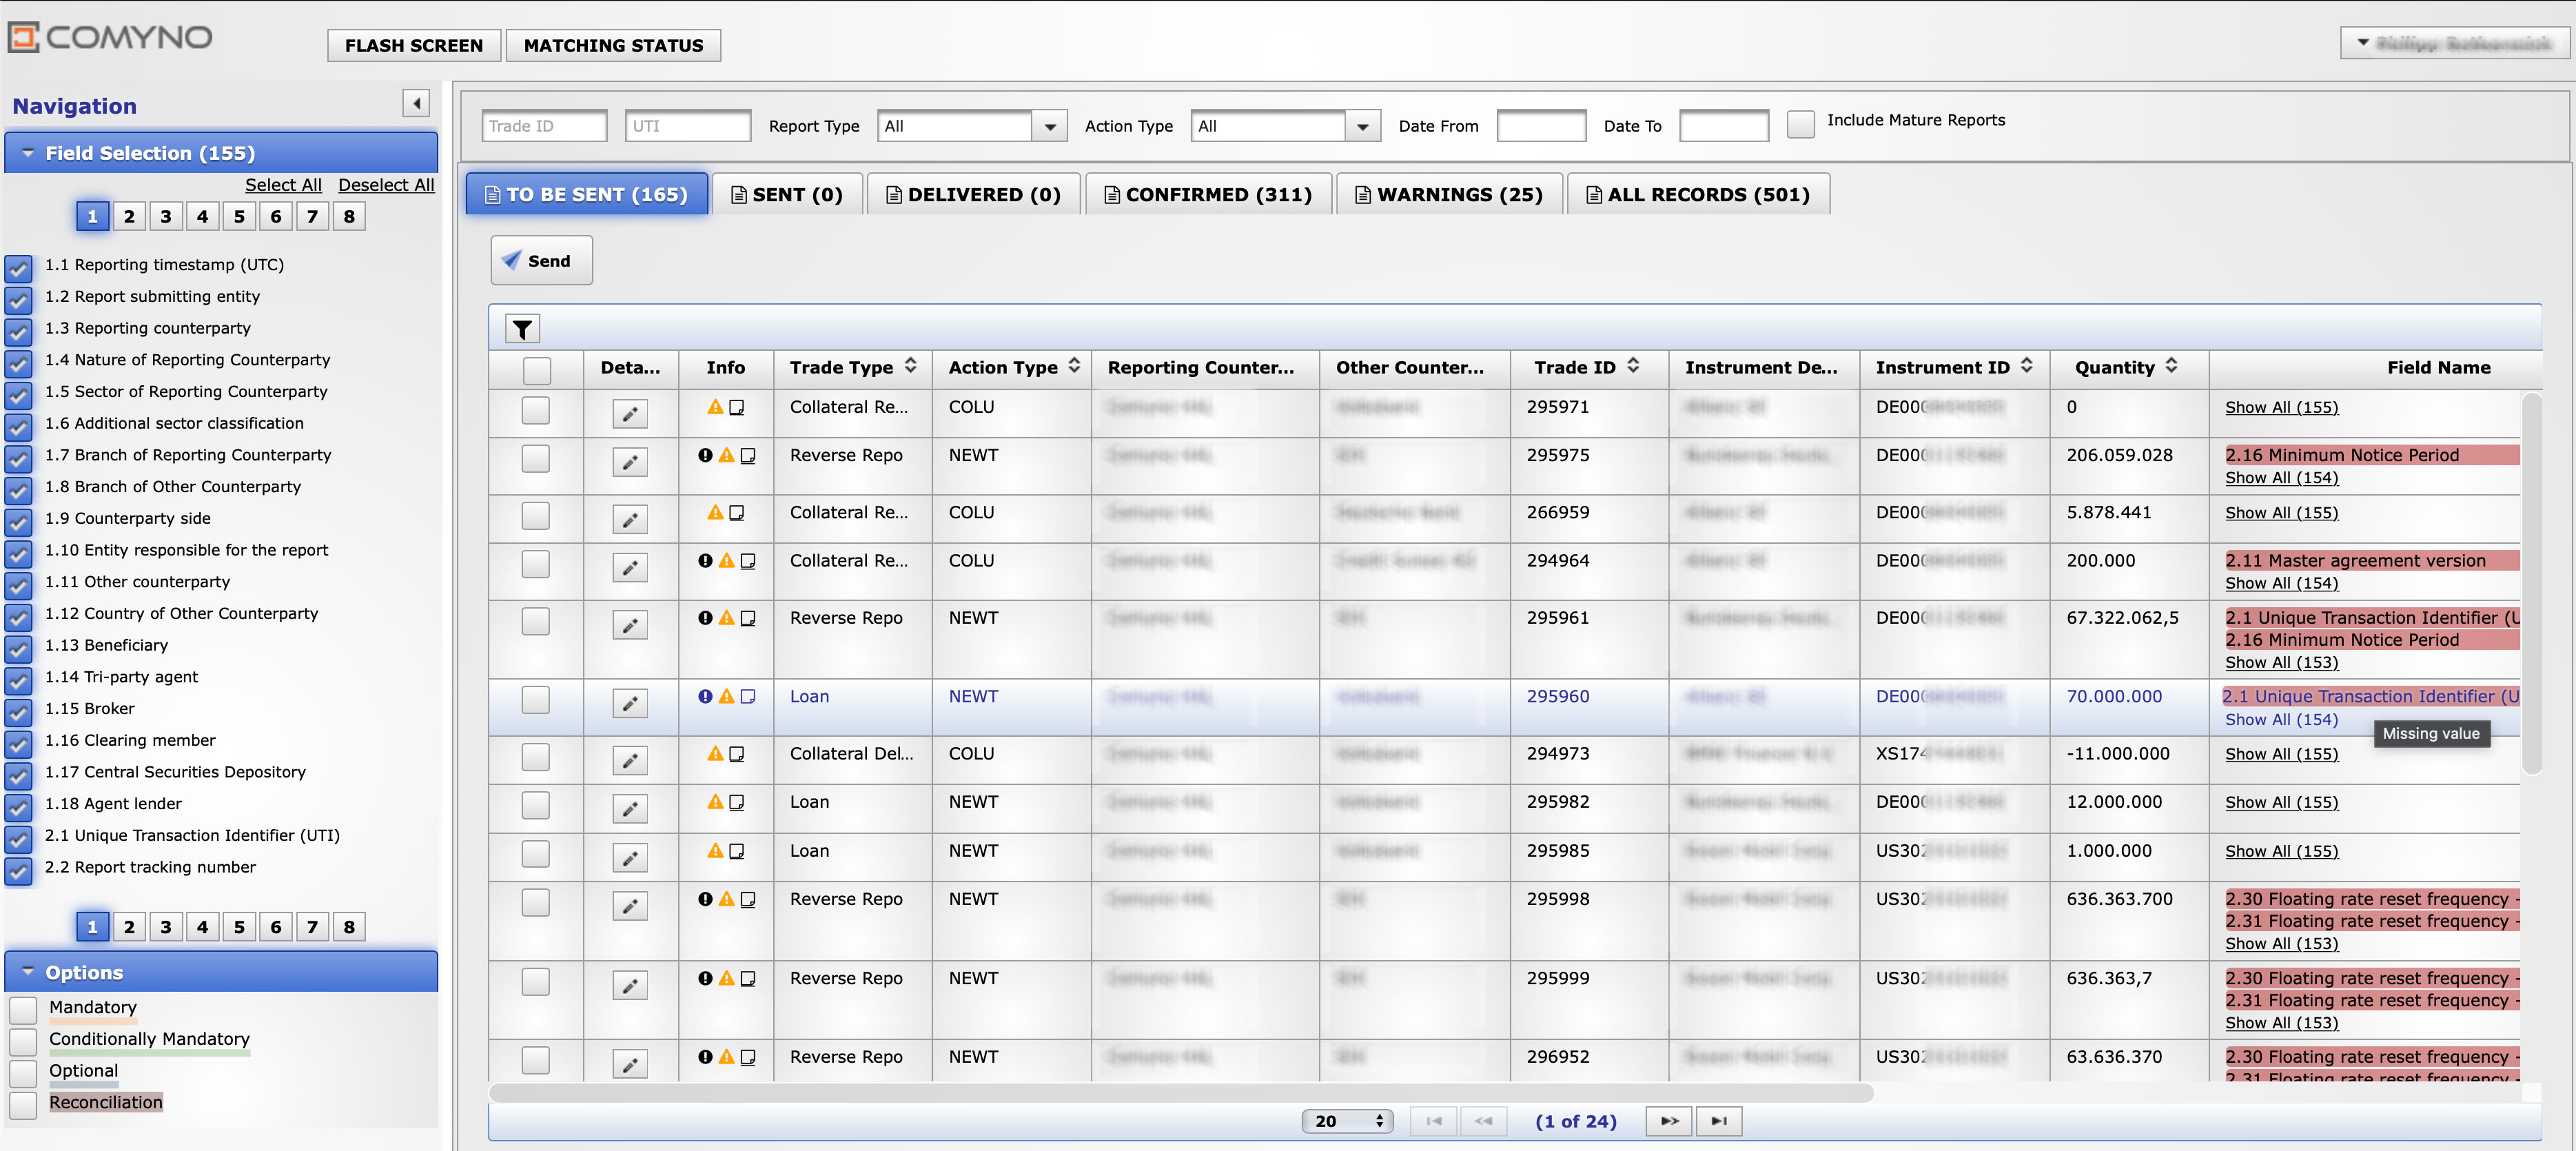The height and width of the screenshot is (1151, 2576).
Task: Collapse the Navigation panel arrow
Action: pos(416,103)
